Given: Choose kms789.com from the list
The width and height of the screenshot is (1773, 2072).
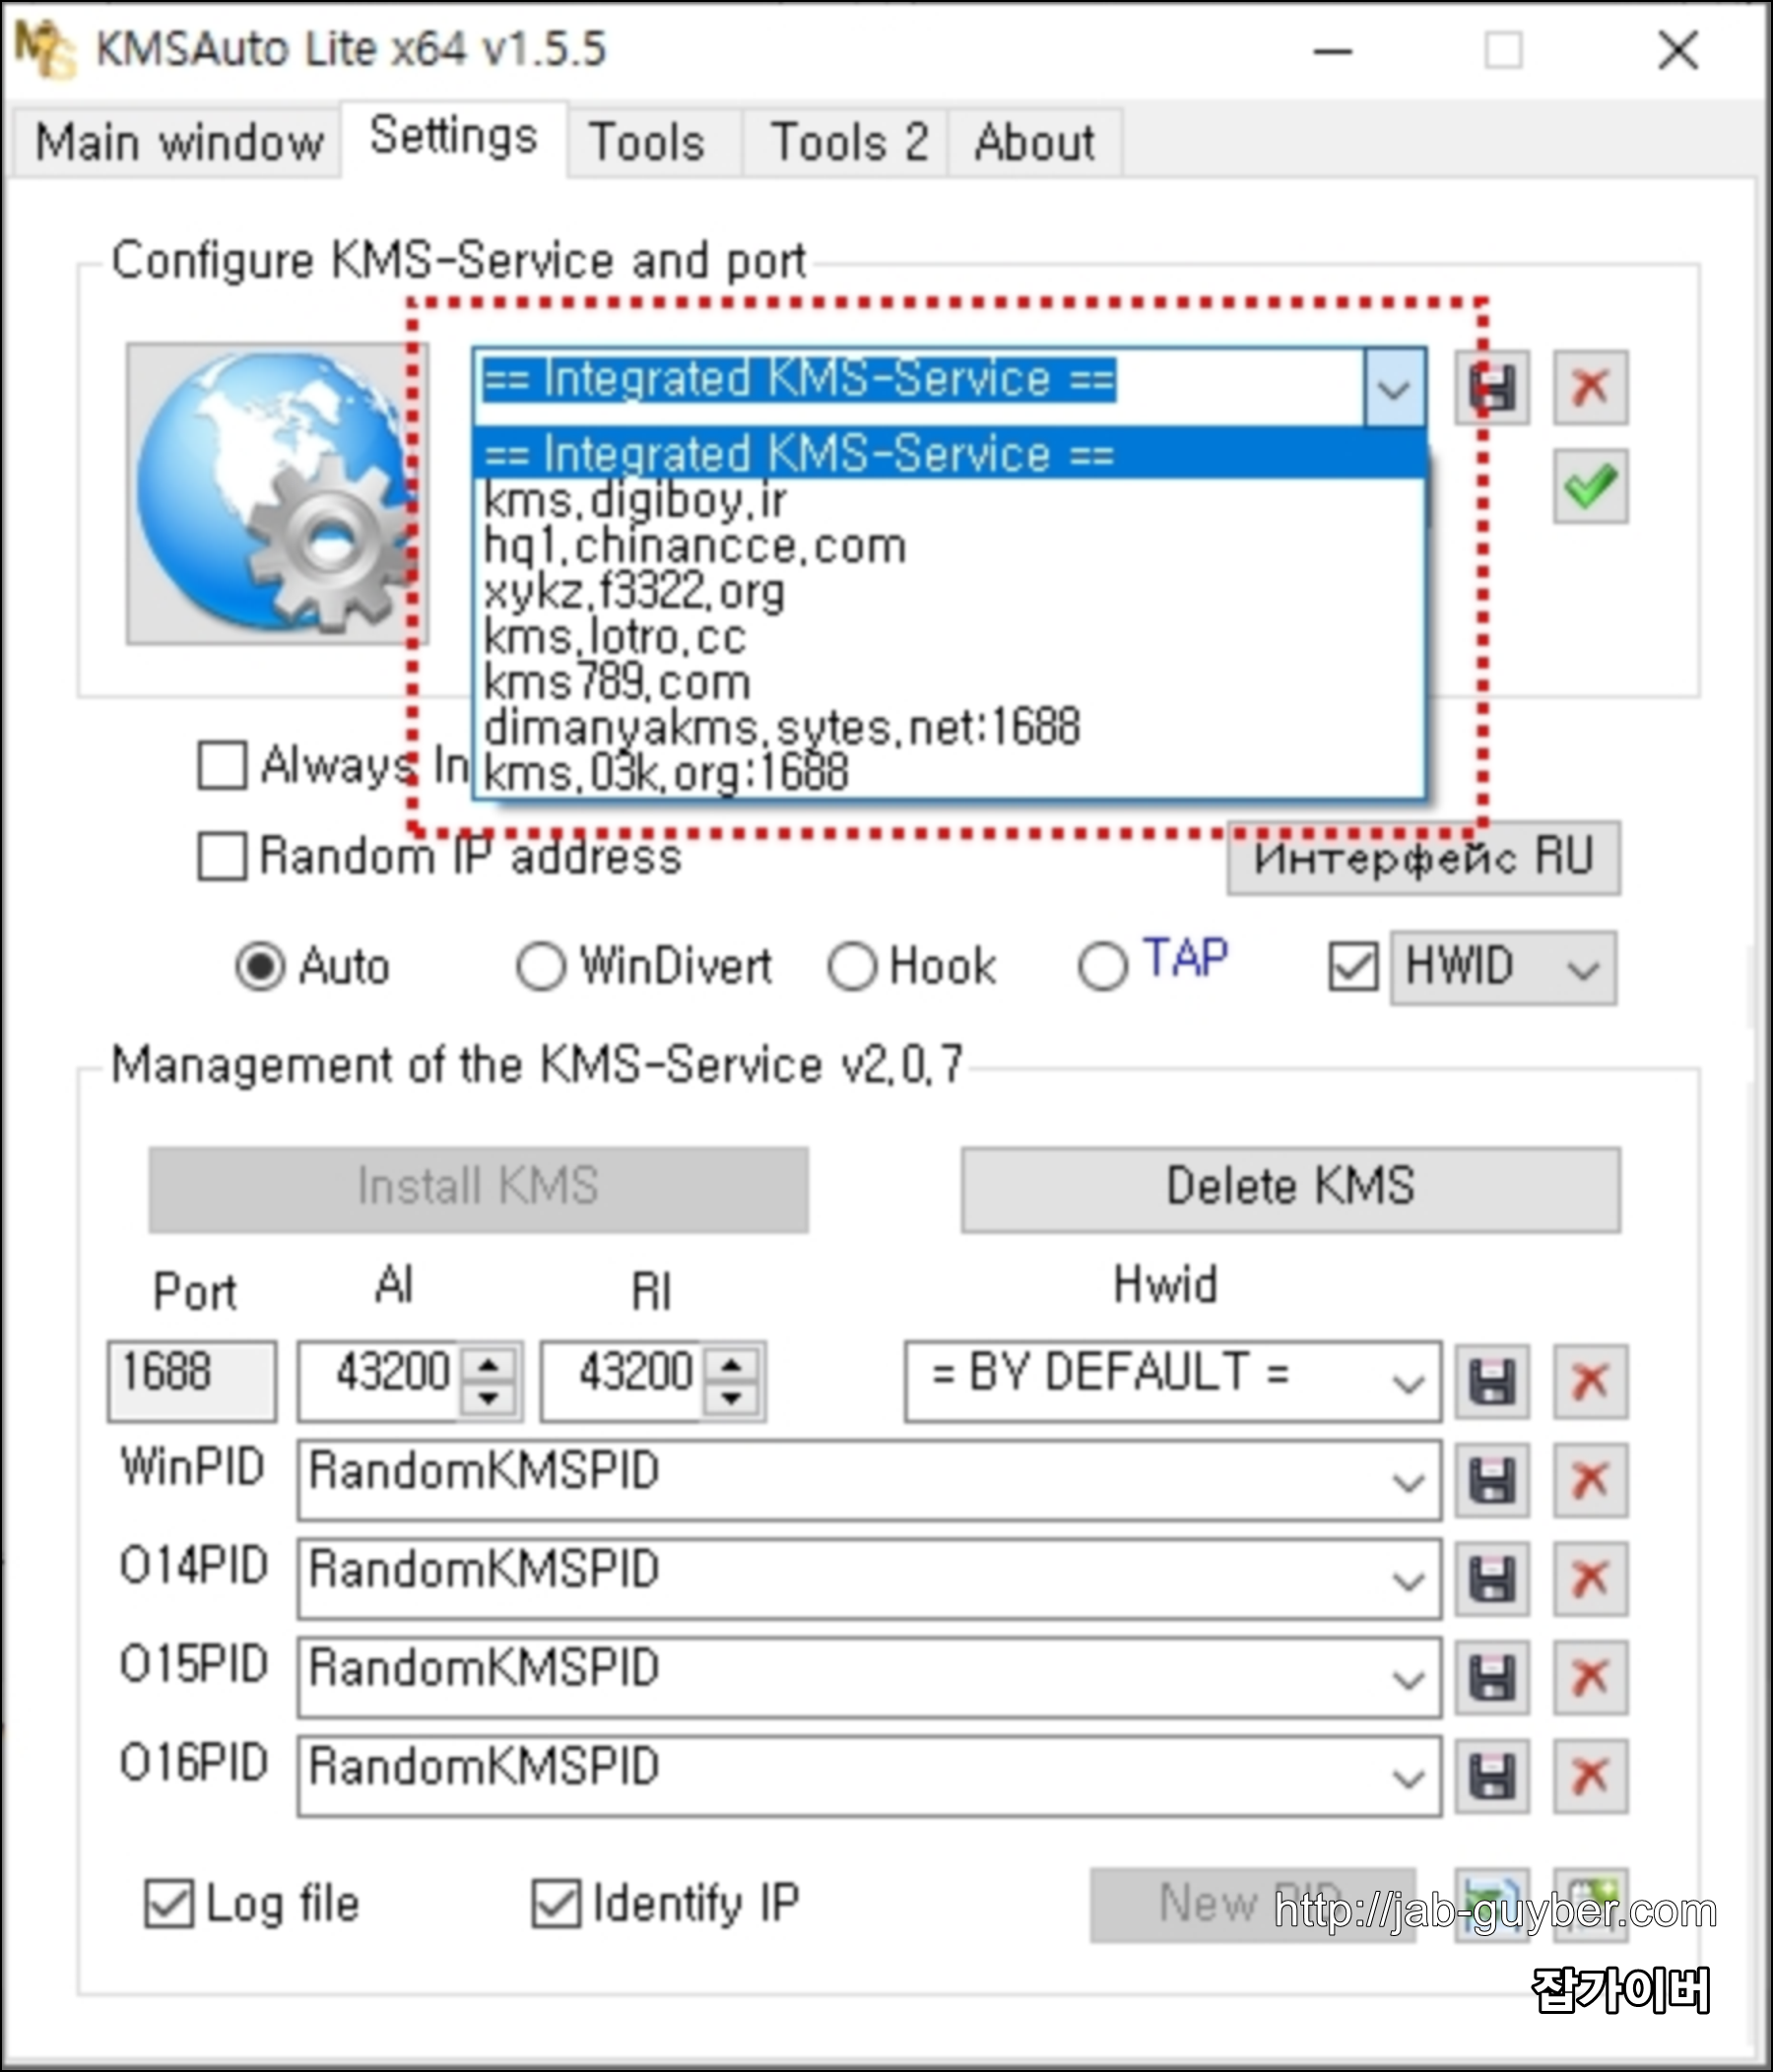Looking at the screenshot, I should click(x=949, y=683).
